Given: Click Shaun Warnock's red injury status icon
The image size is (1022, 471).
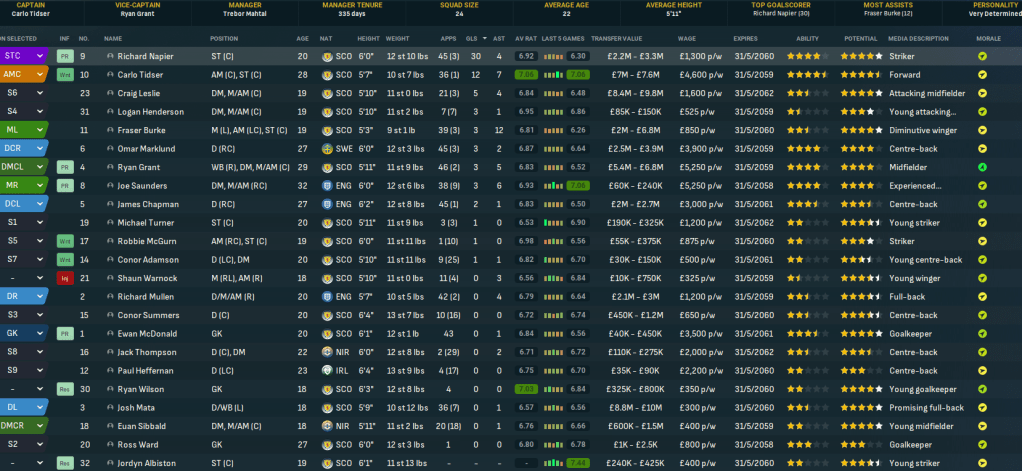Looking at the screenshot, I should click(x=65, y=277).
